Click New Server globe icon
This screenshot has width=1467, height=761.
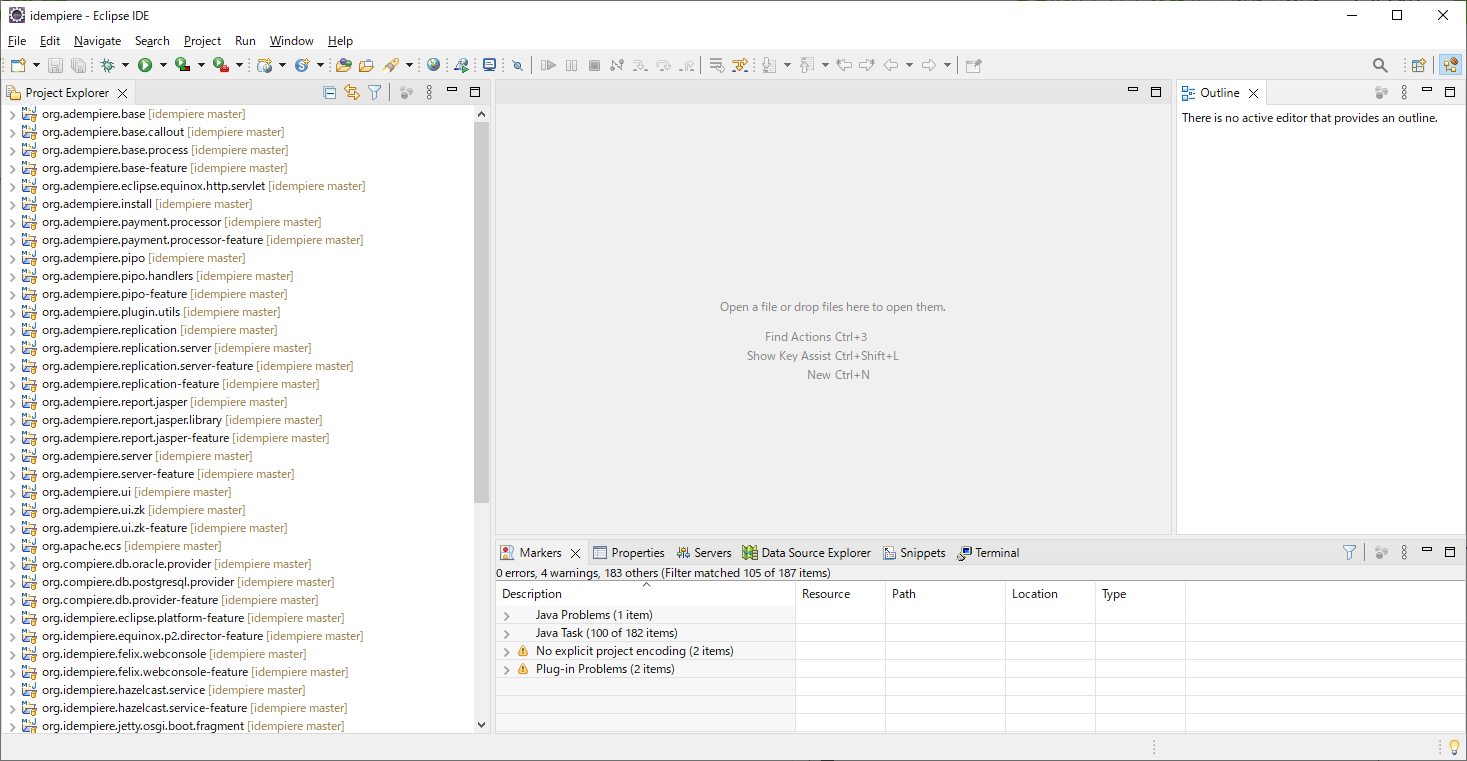point(264,65)
